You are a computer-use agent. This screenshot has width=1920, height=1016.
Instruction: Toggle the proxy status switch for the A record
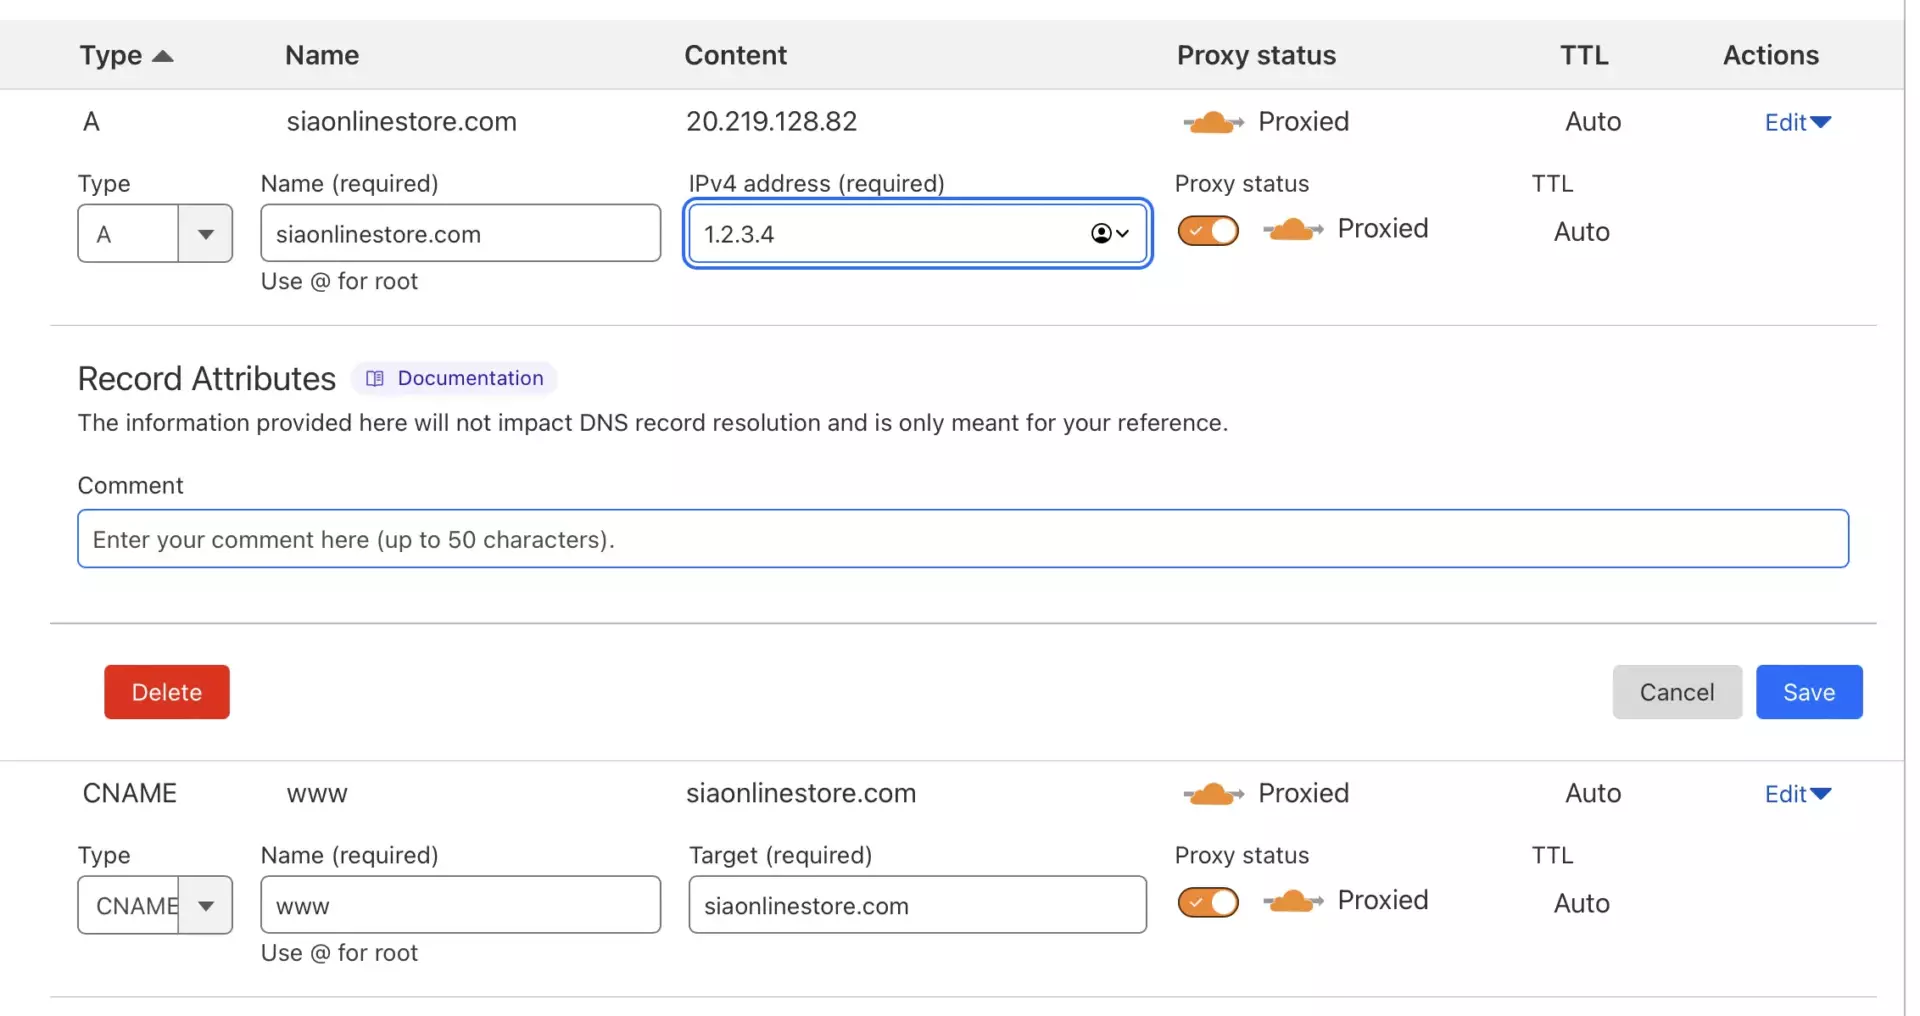(x=1208, y=231)
